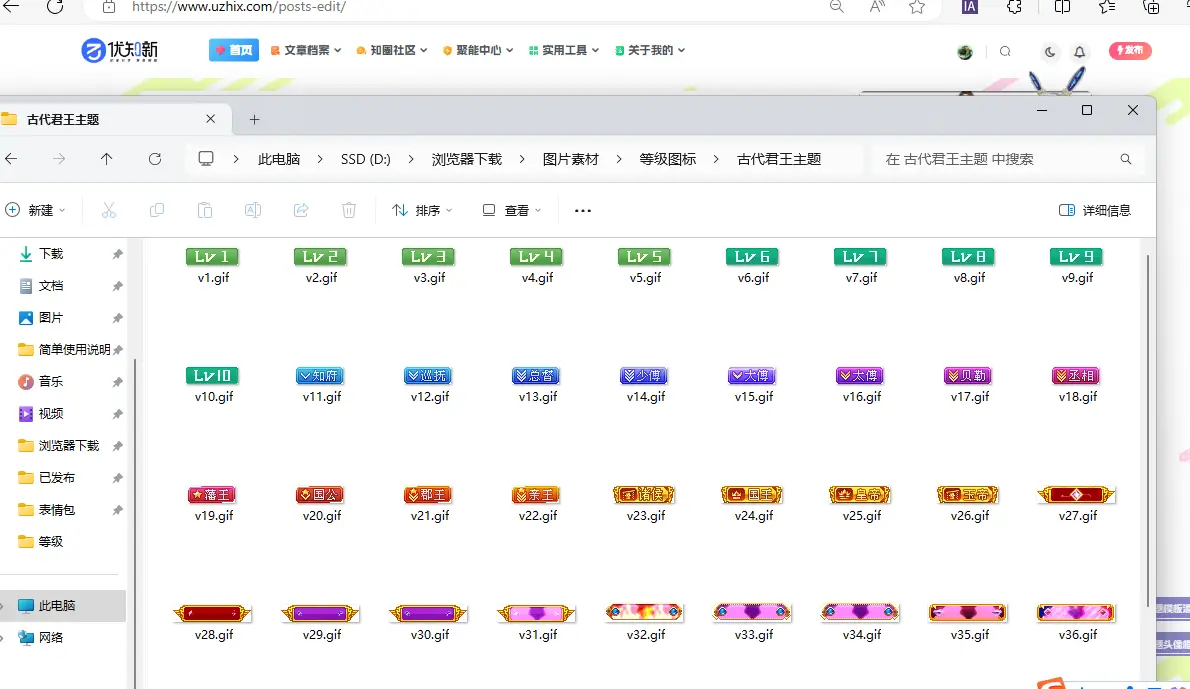
Task: Toggle dark mode with the moon icon
Action: [1049, 50]
